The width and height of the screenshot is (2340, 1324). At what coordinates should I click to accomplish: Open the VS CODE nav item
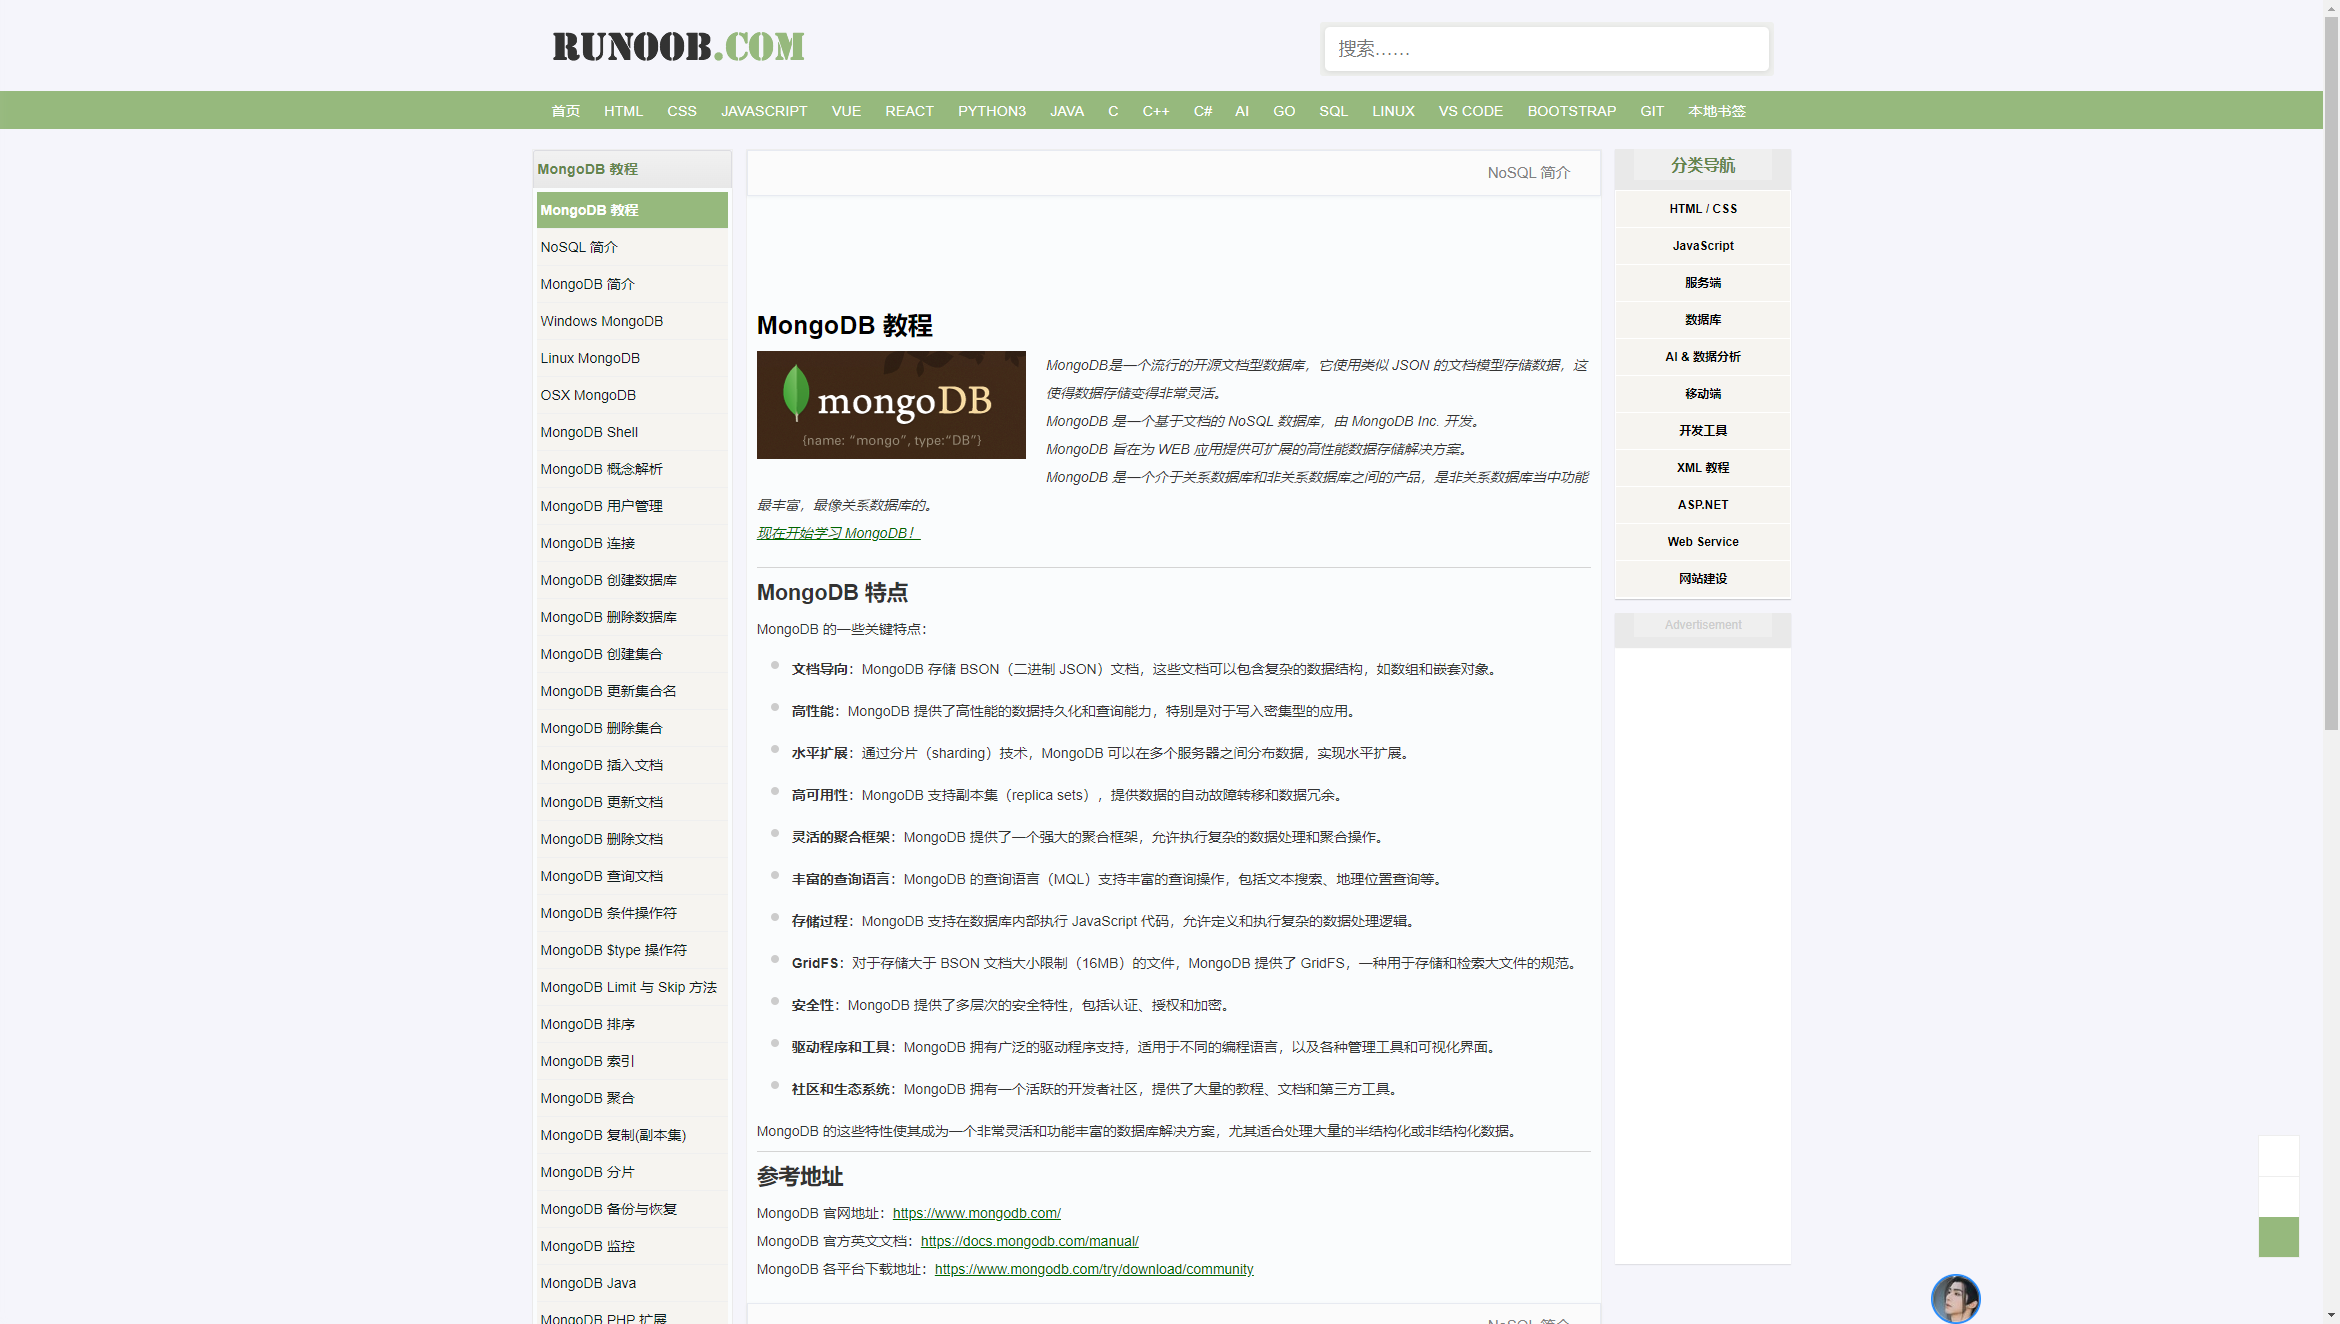(1471, 111)
